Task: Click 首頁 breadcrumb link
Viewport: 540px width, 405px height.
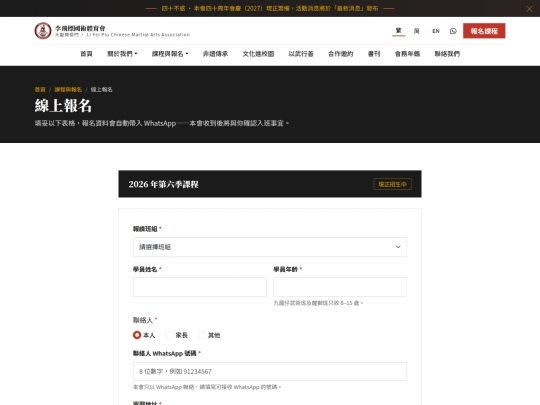Action: pos(40,90)
